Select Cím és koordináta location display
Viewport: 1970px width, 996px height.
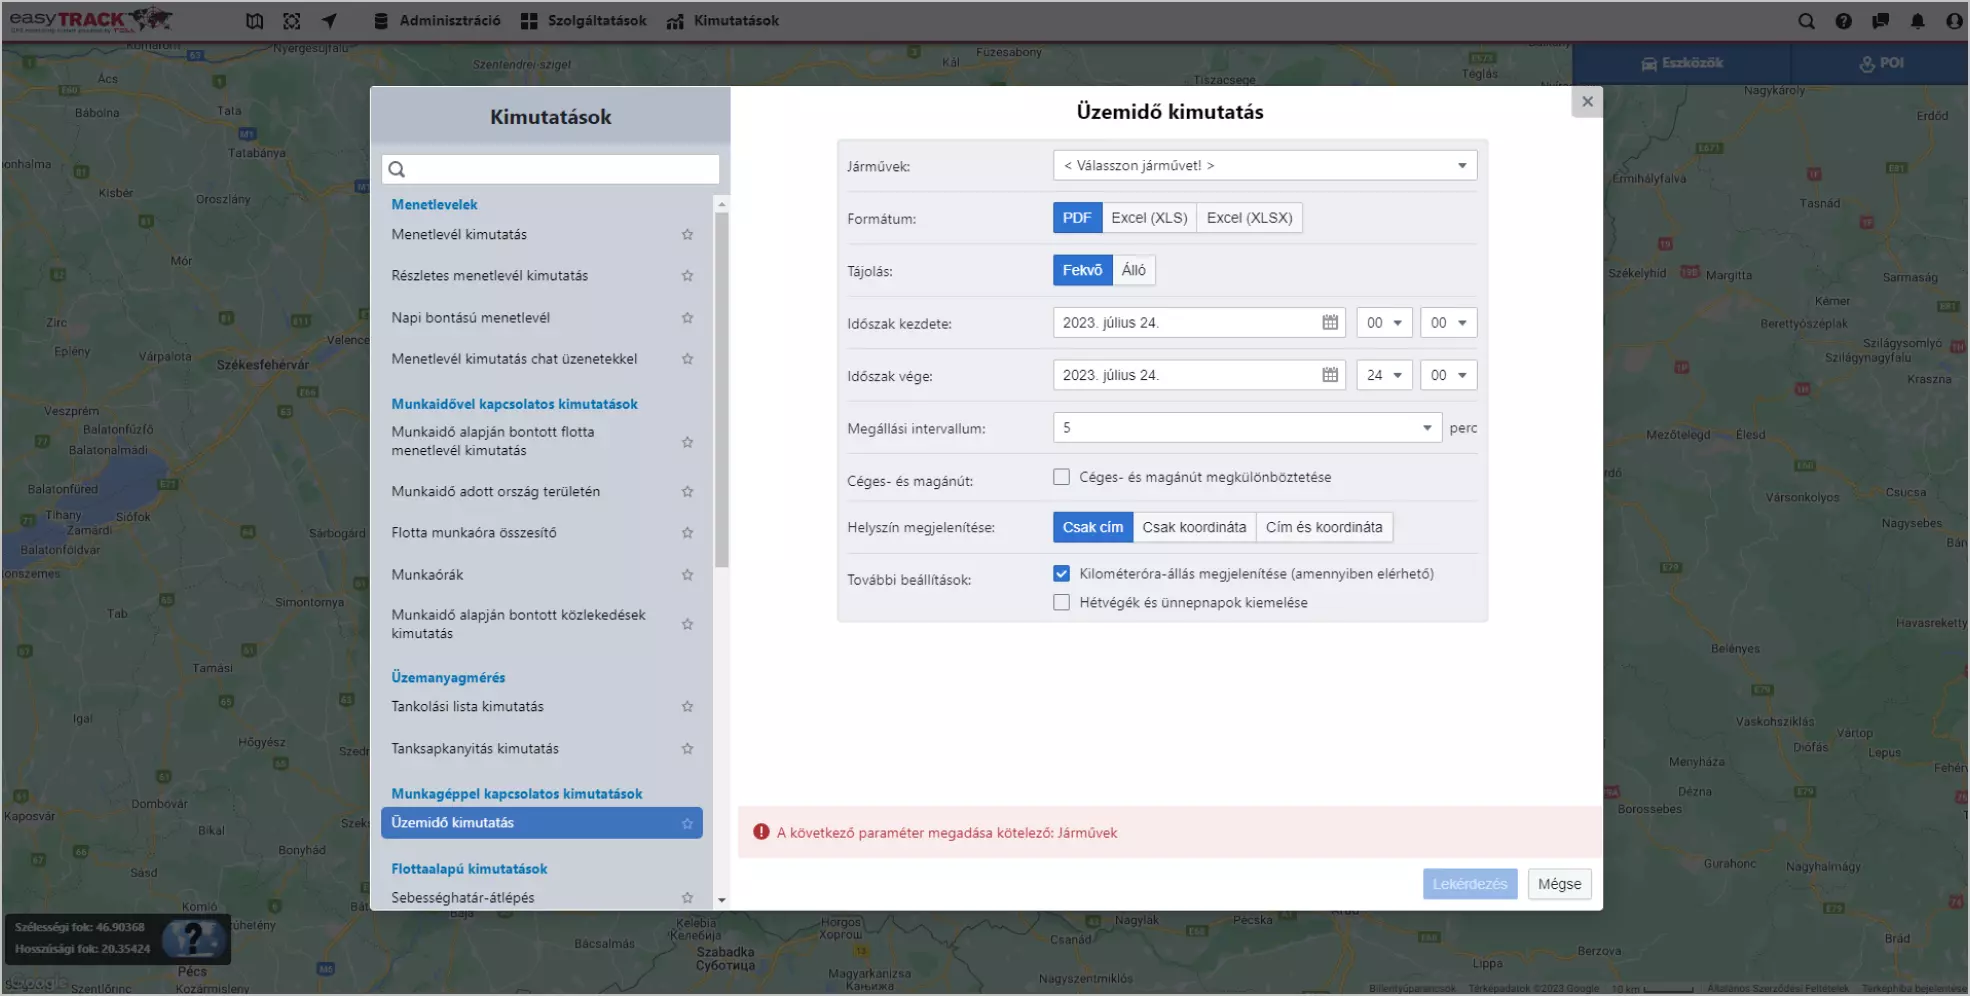pos(1324,527)
